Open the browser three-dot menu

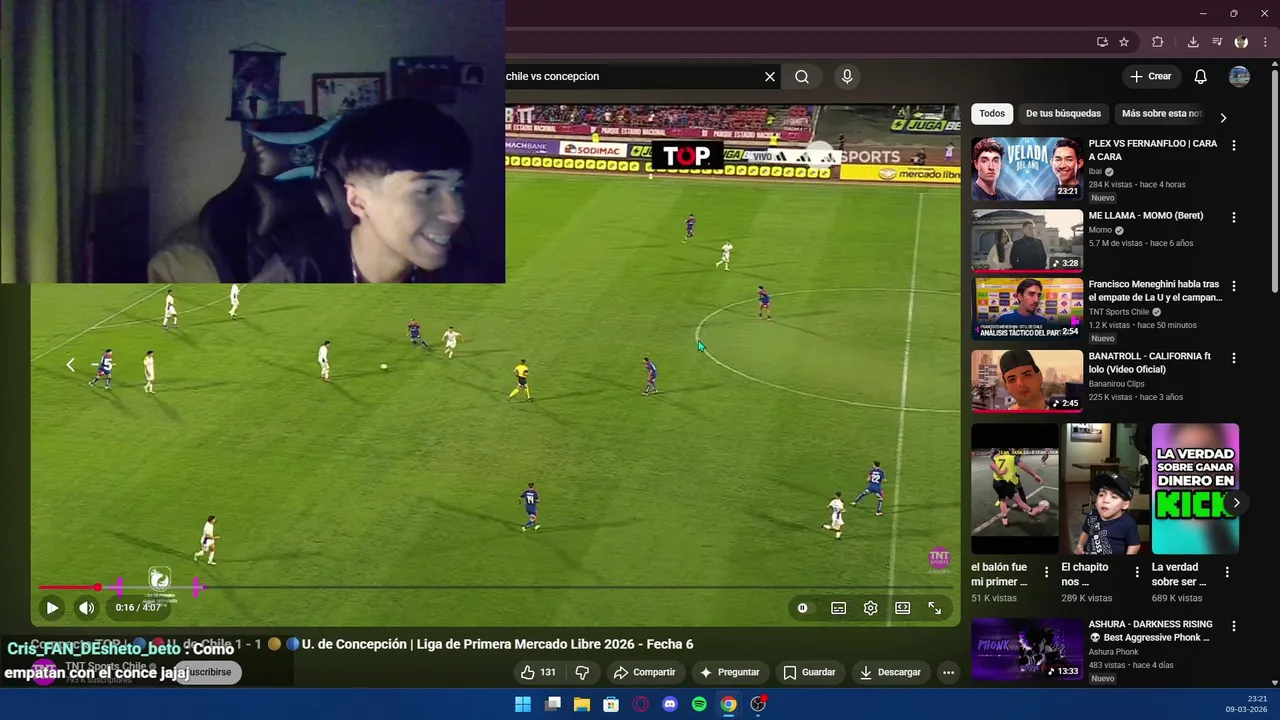pos(1266,42)
